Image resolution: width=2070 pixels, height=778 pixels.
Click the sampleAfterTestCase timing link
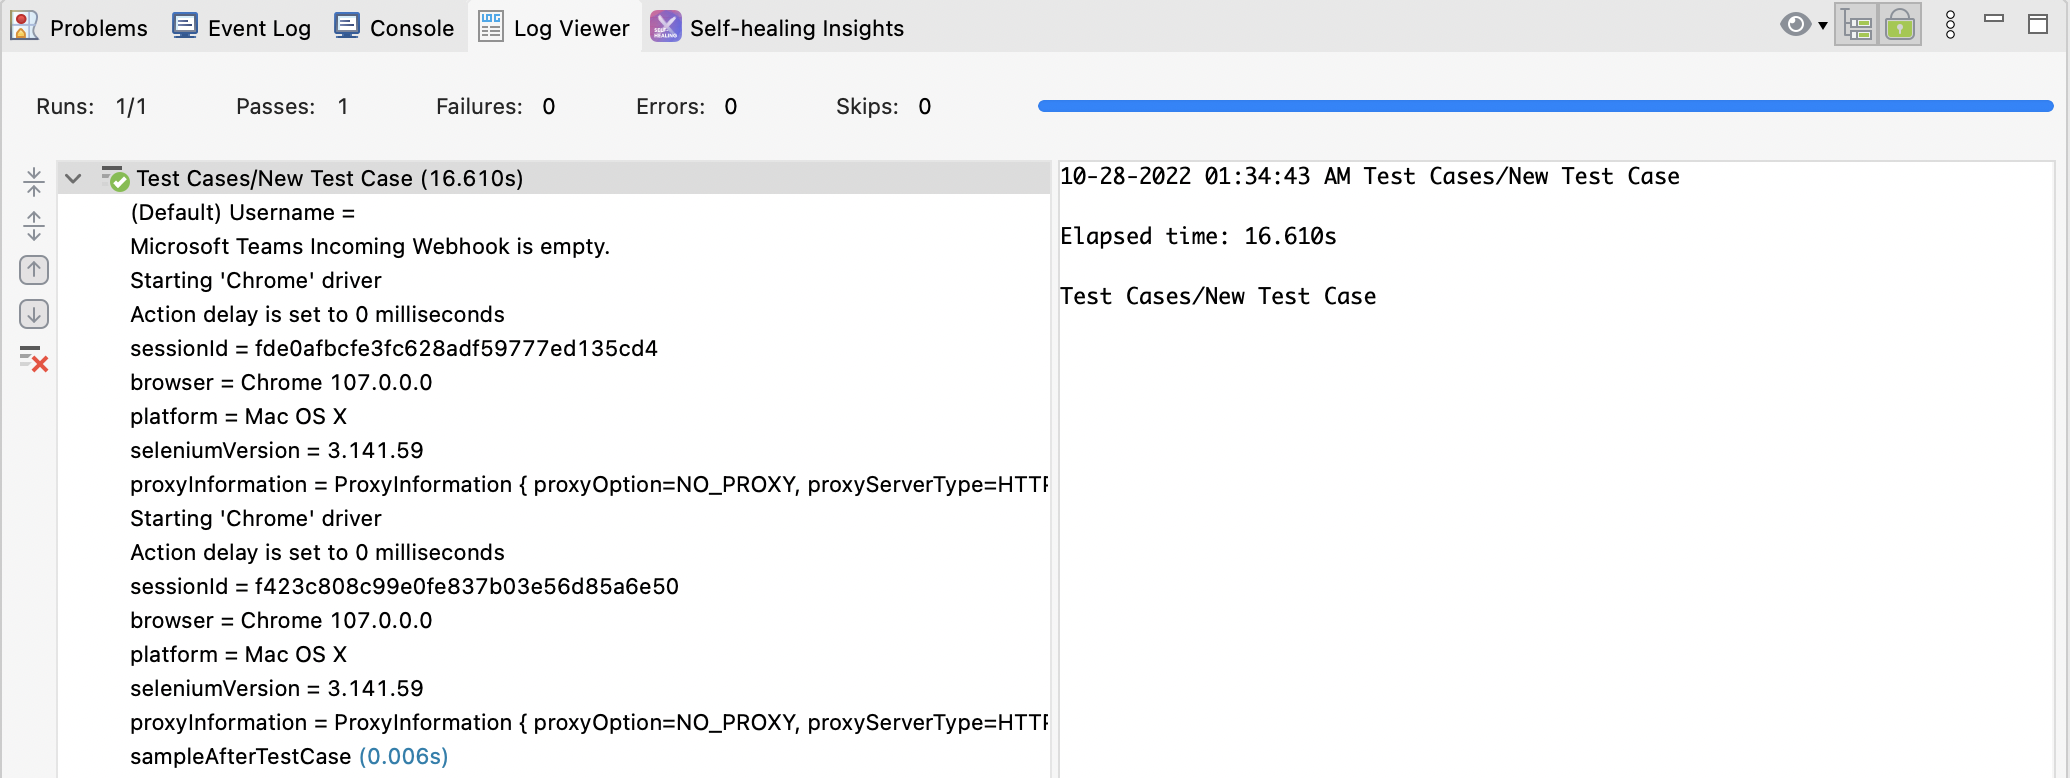403,756
